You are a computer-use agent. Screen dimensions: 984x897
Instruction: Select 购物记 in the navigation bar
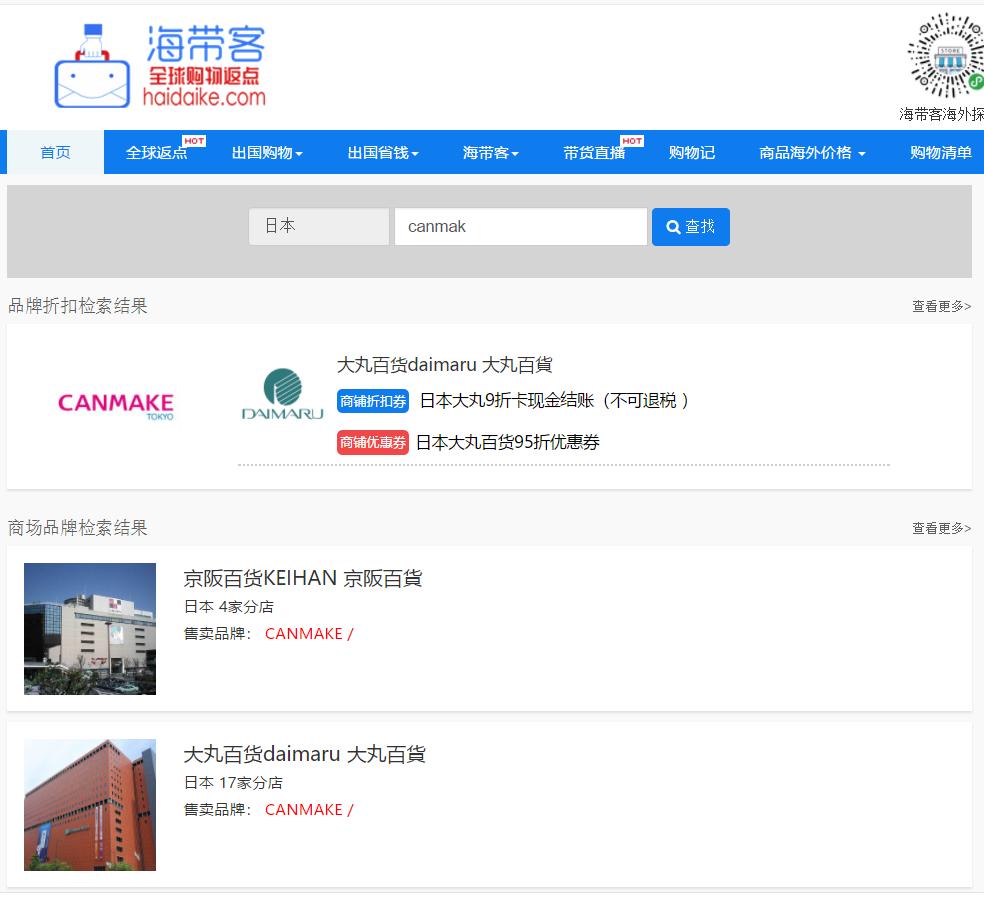(x=691, y=152)
